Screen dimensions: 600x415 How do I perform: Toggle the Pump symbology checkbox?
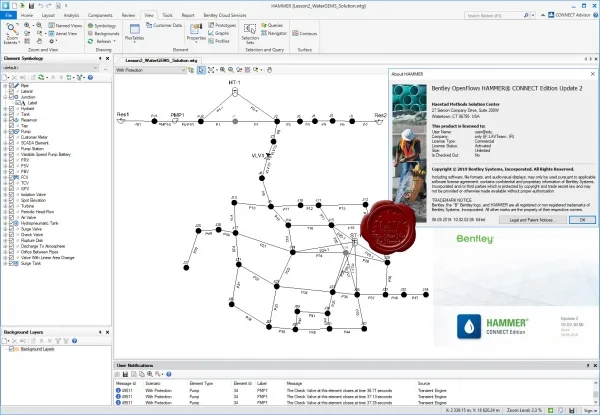pyautogui.click(x=11, y=132)
